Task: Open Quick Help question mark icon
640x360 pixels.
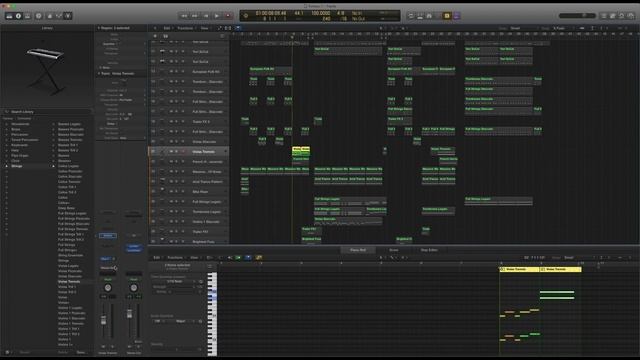Action: click(39, 16)
